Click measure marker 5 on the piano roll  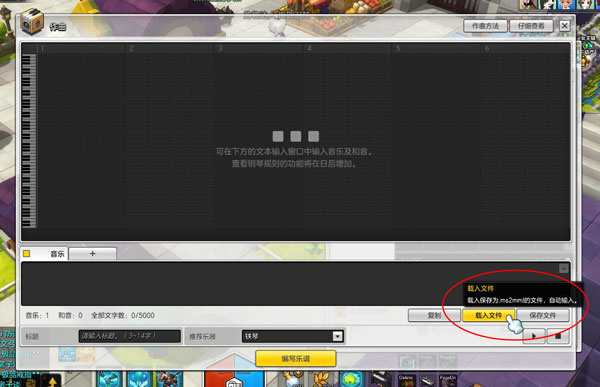click(x=398, y=49)
